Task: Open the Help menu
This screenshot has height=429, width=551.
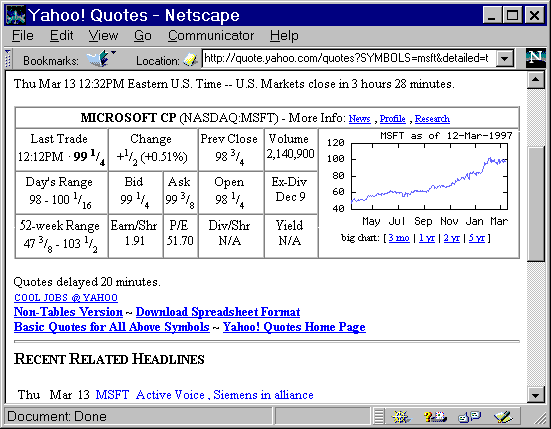Action: coord(284,35)
